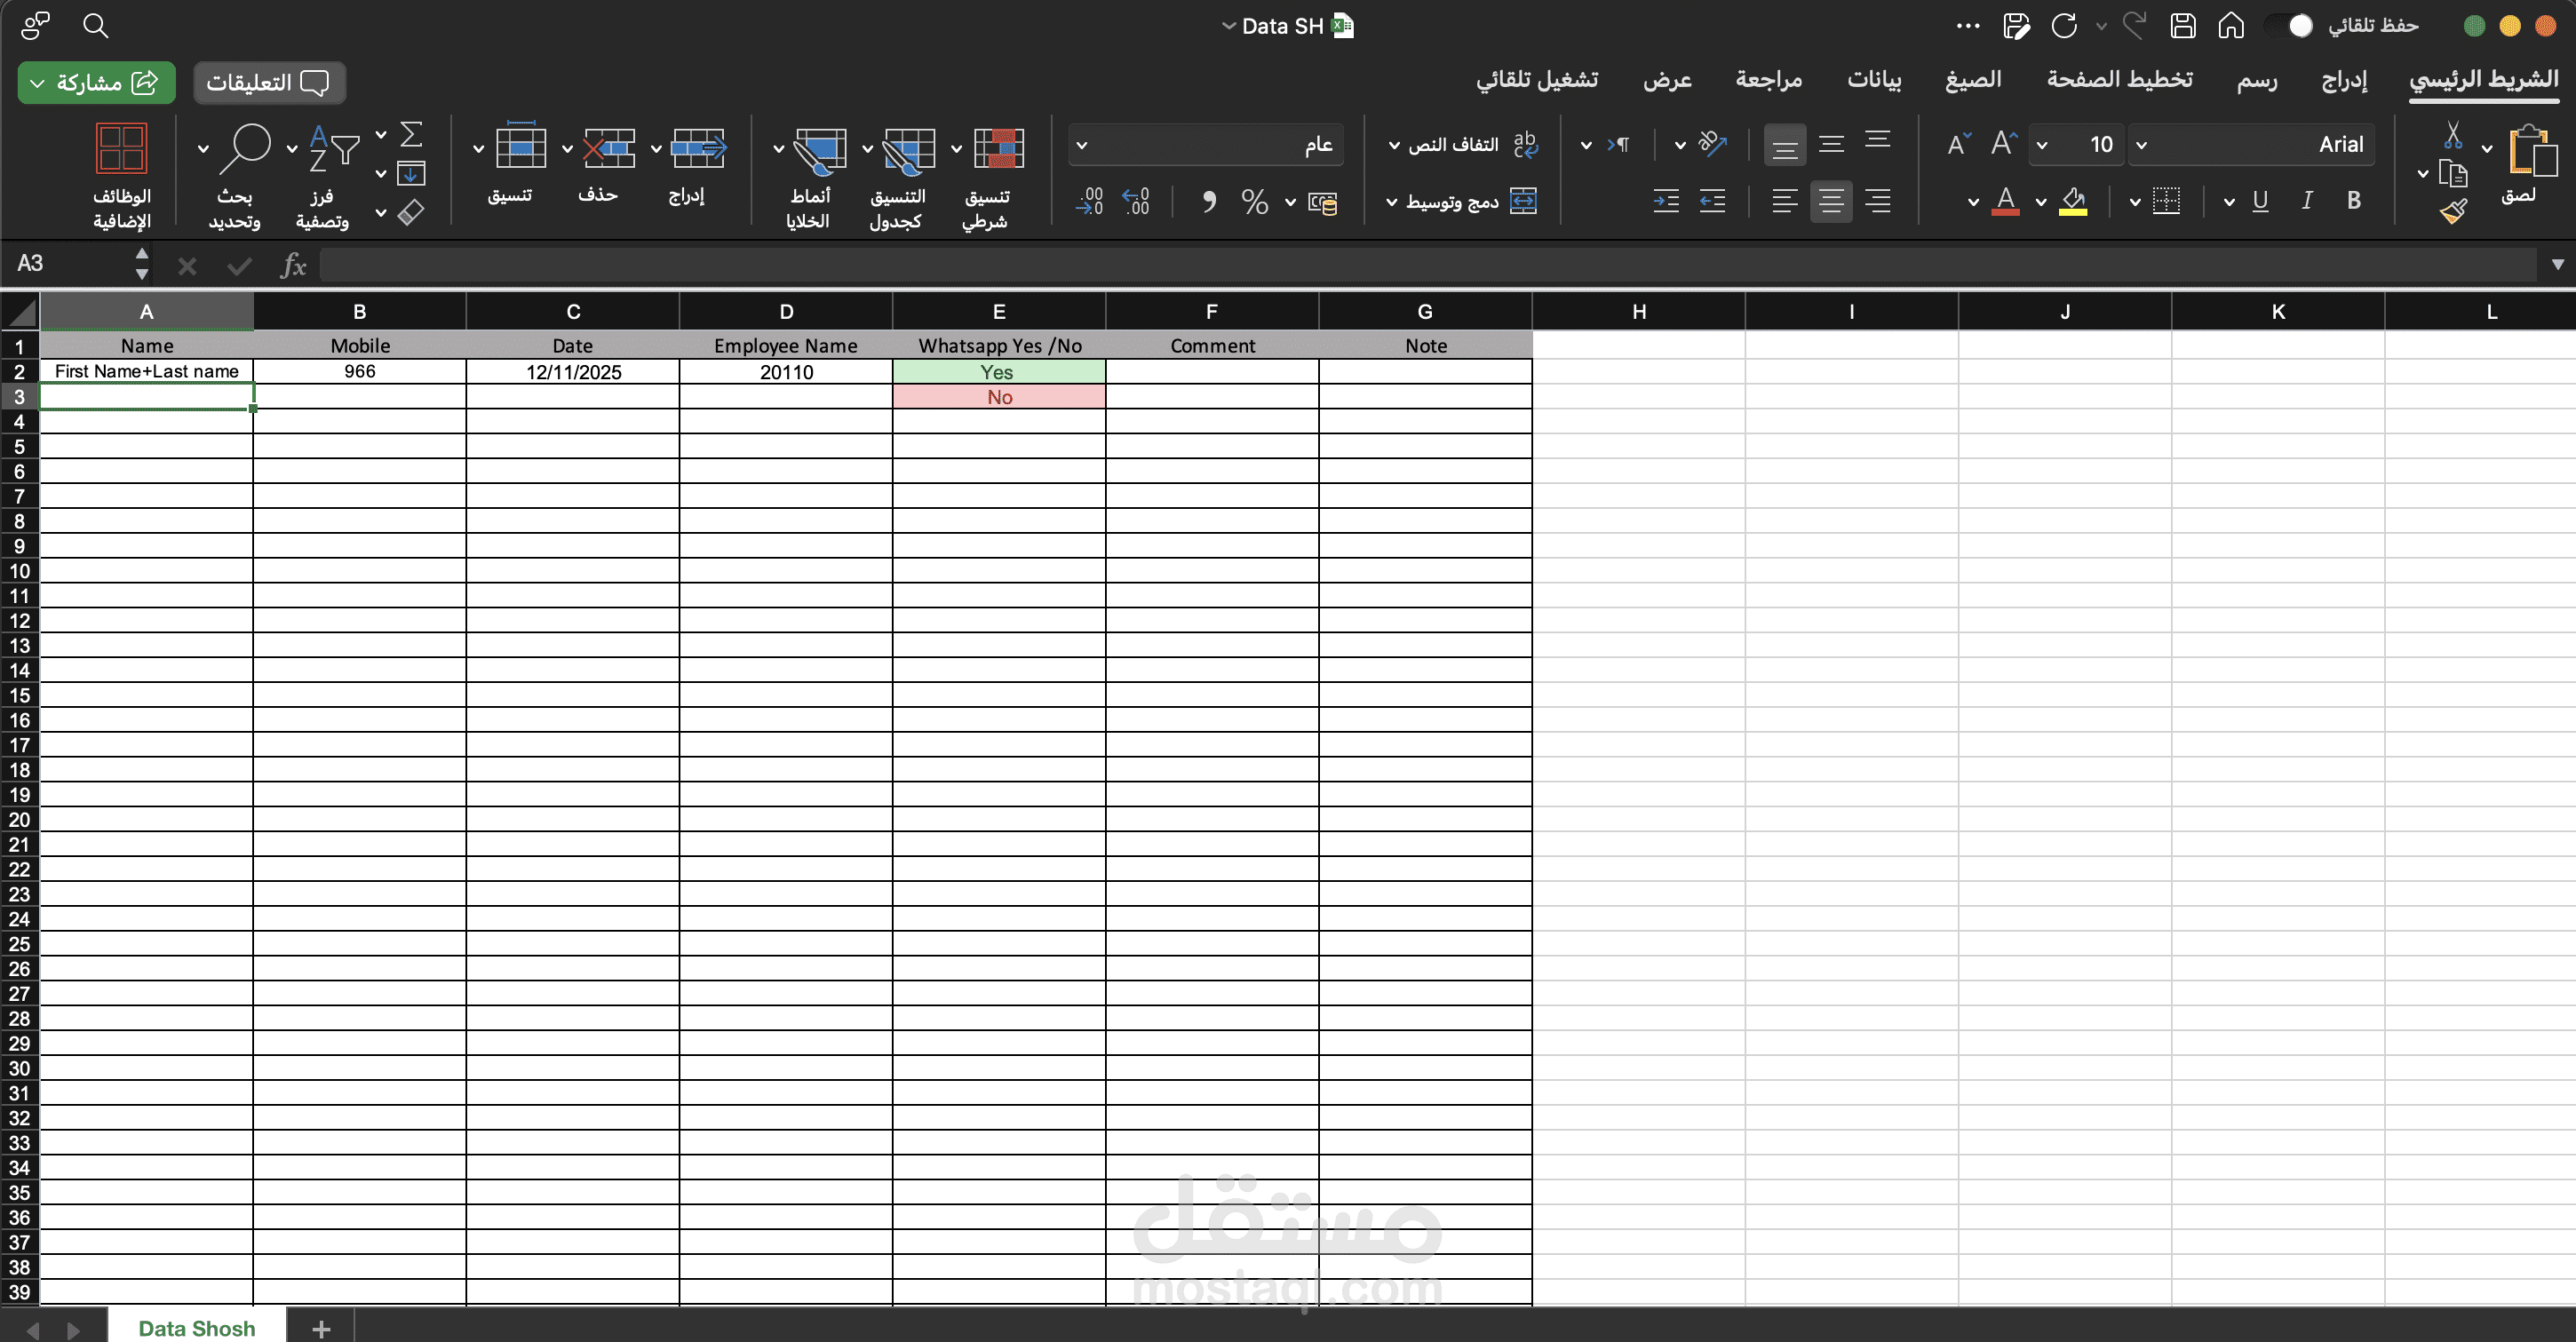Screen dimensions: 2576x1342
Task: Click the مشاركة share button
Action: tap(97, 82)
